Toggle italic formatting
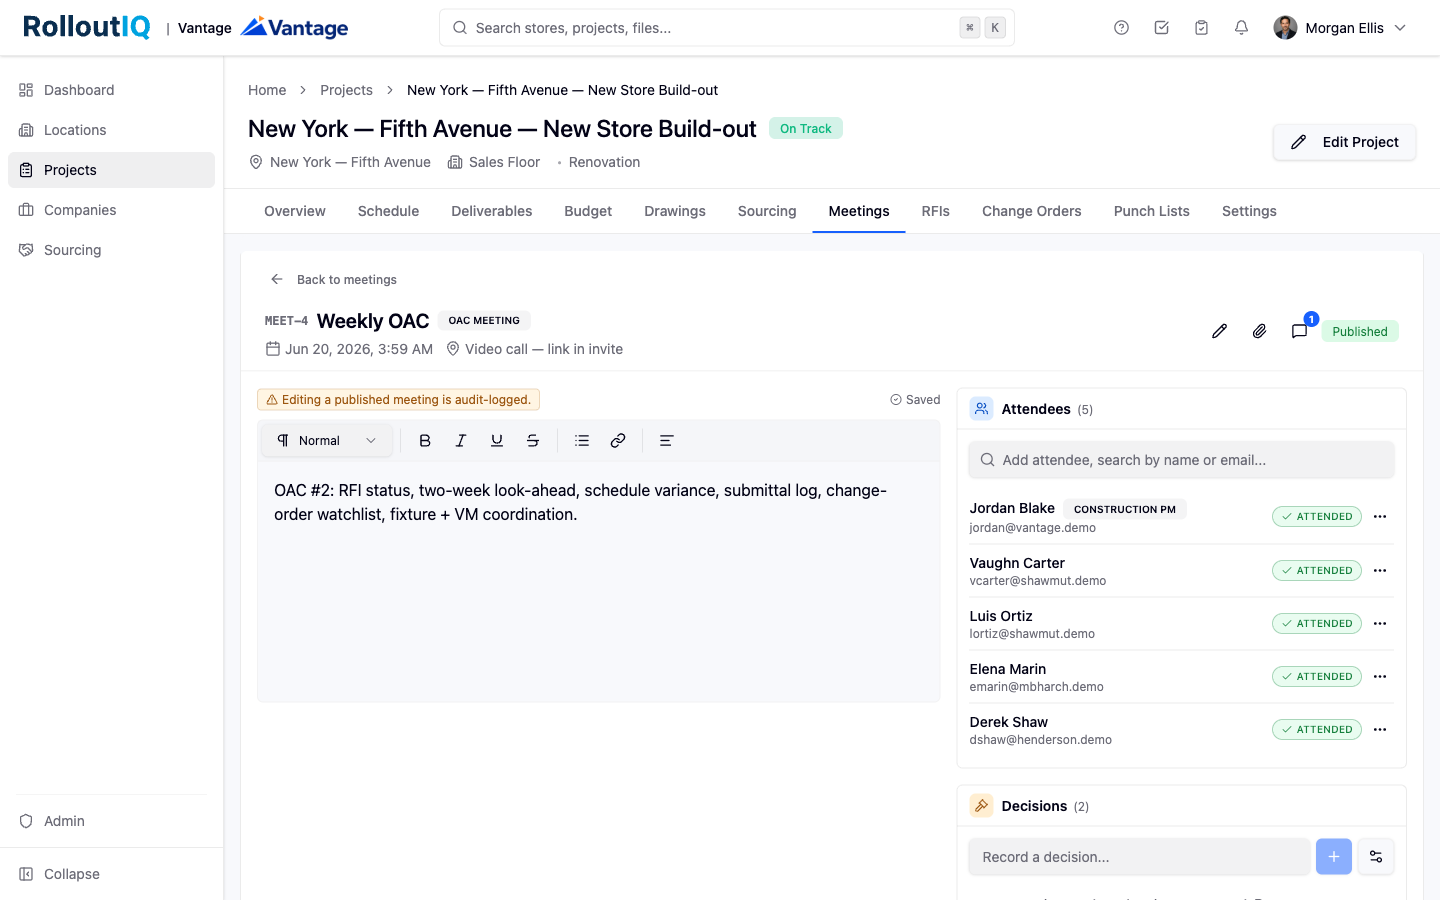 pyautogui.click(x=461, y=440)
